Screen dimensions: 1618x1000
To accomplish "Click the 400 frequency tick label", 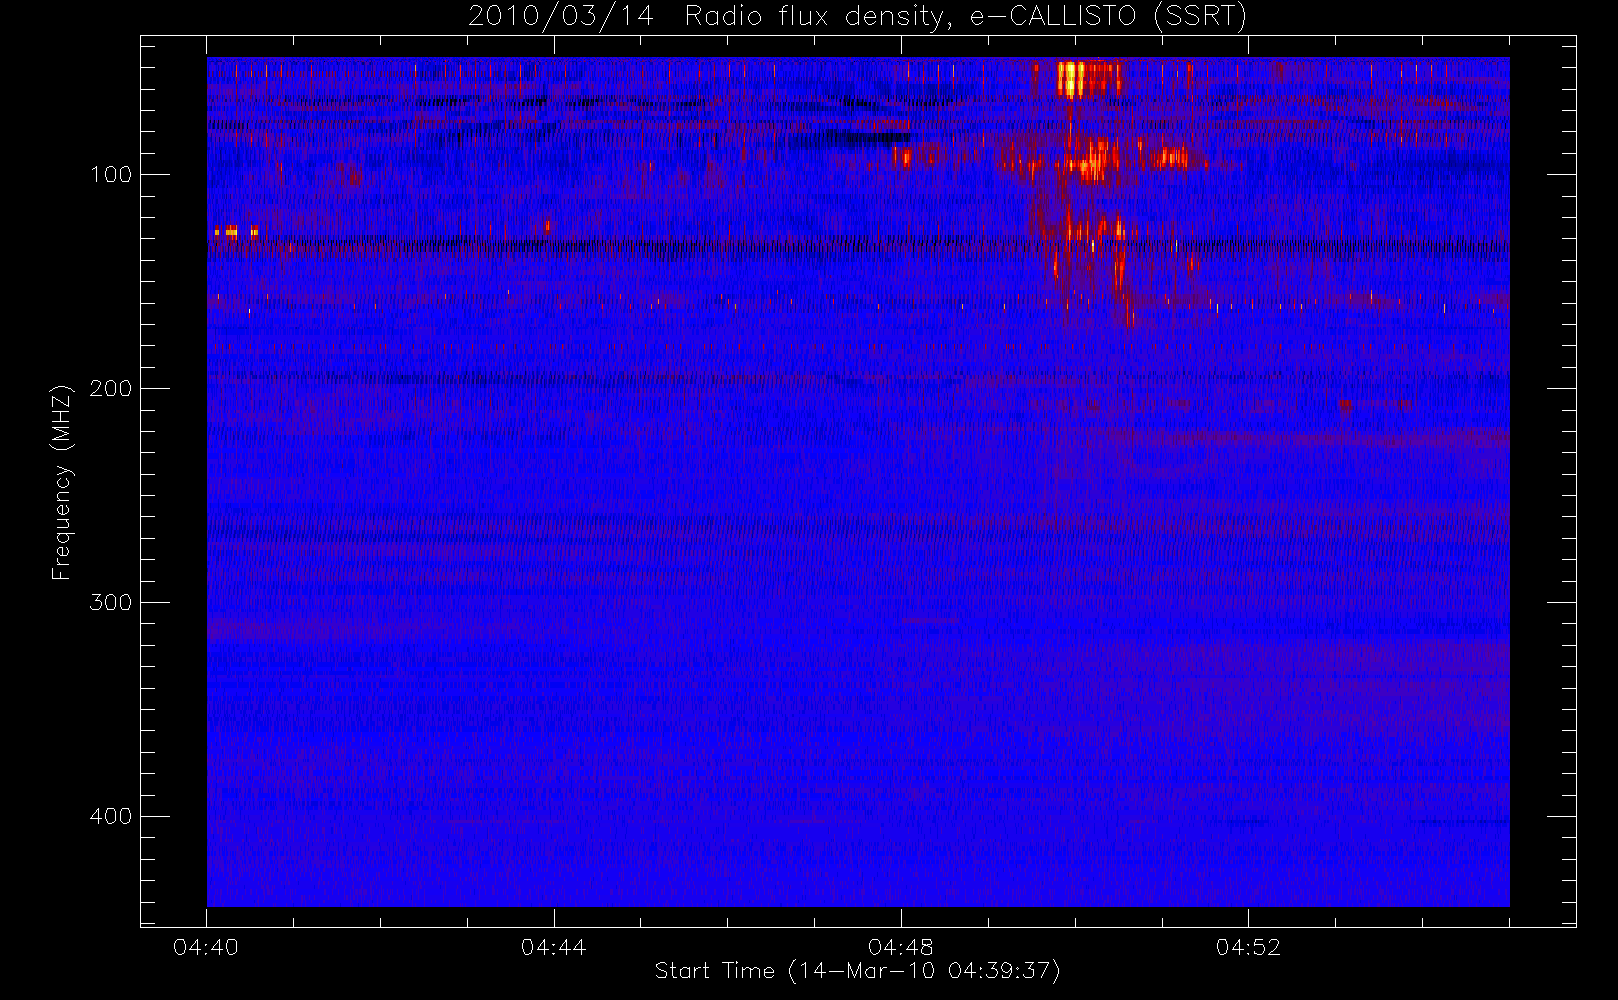I will 110,817.
